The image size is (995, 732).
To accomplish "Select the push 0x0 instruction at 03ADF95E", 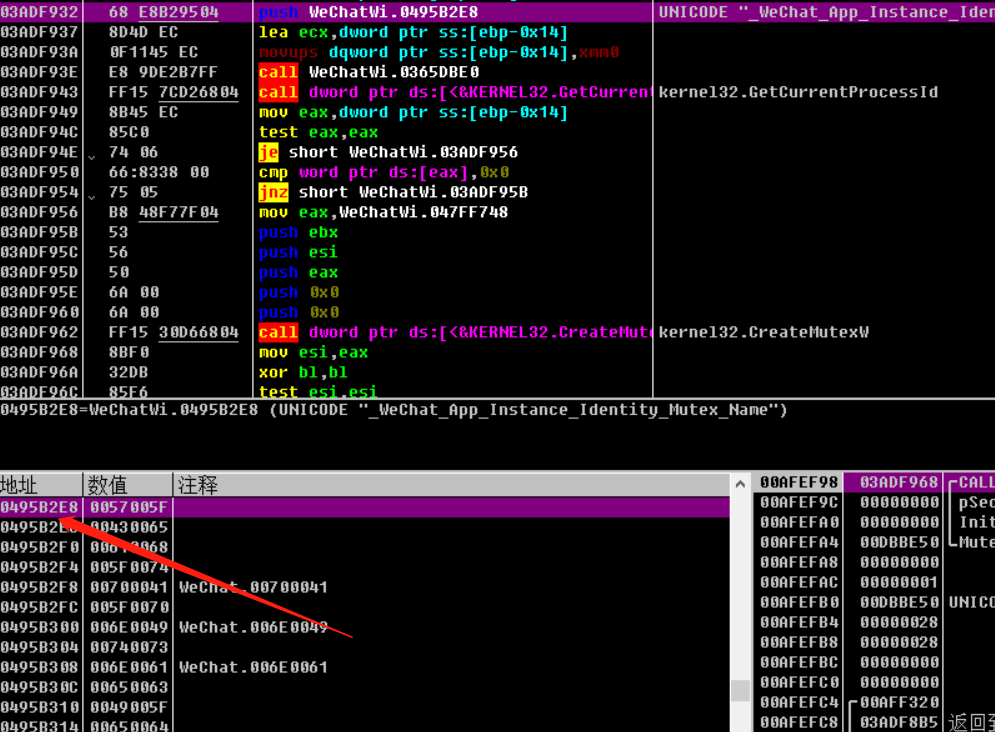I will point(298,292).
